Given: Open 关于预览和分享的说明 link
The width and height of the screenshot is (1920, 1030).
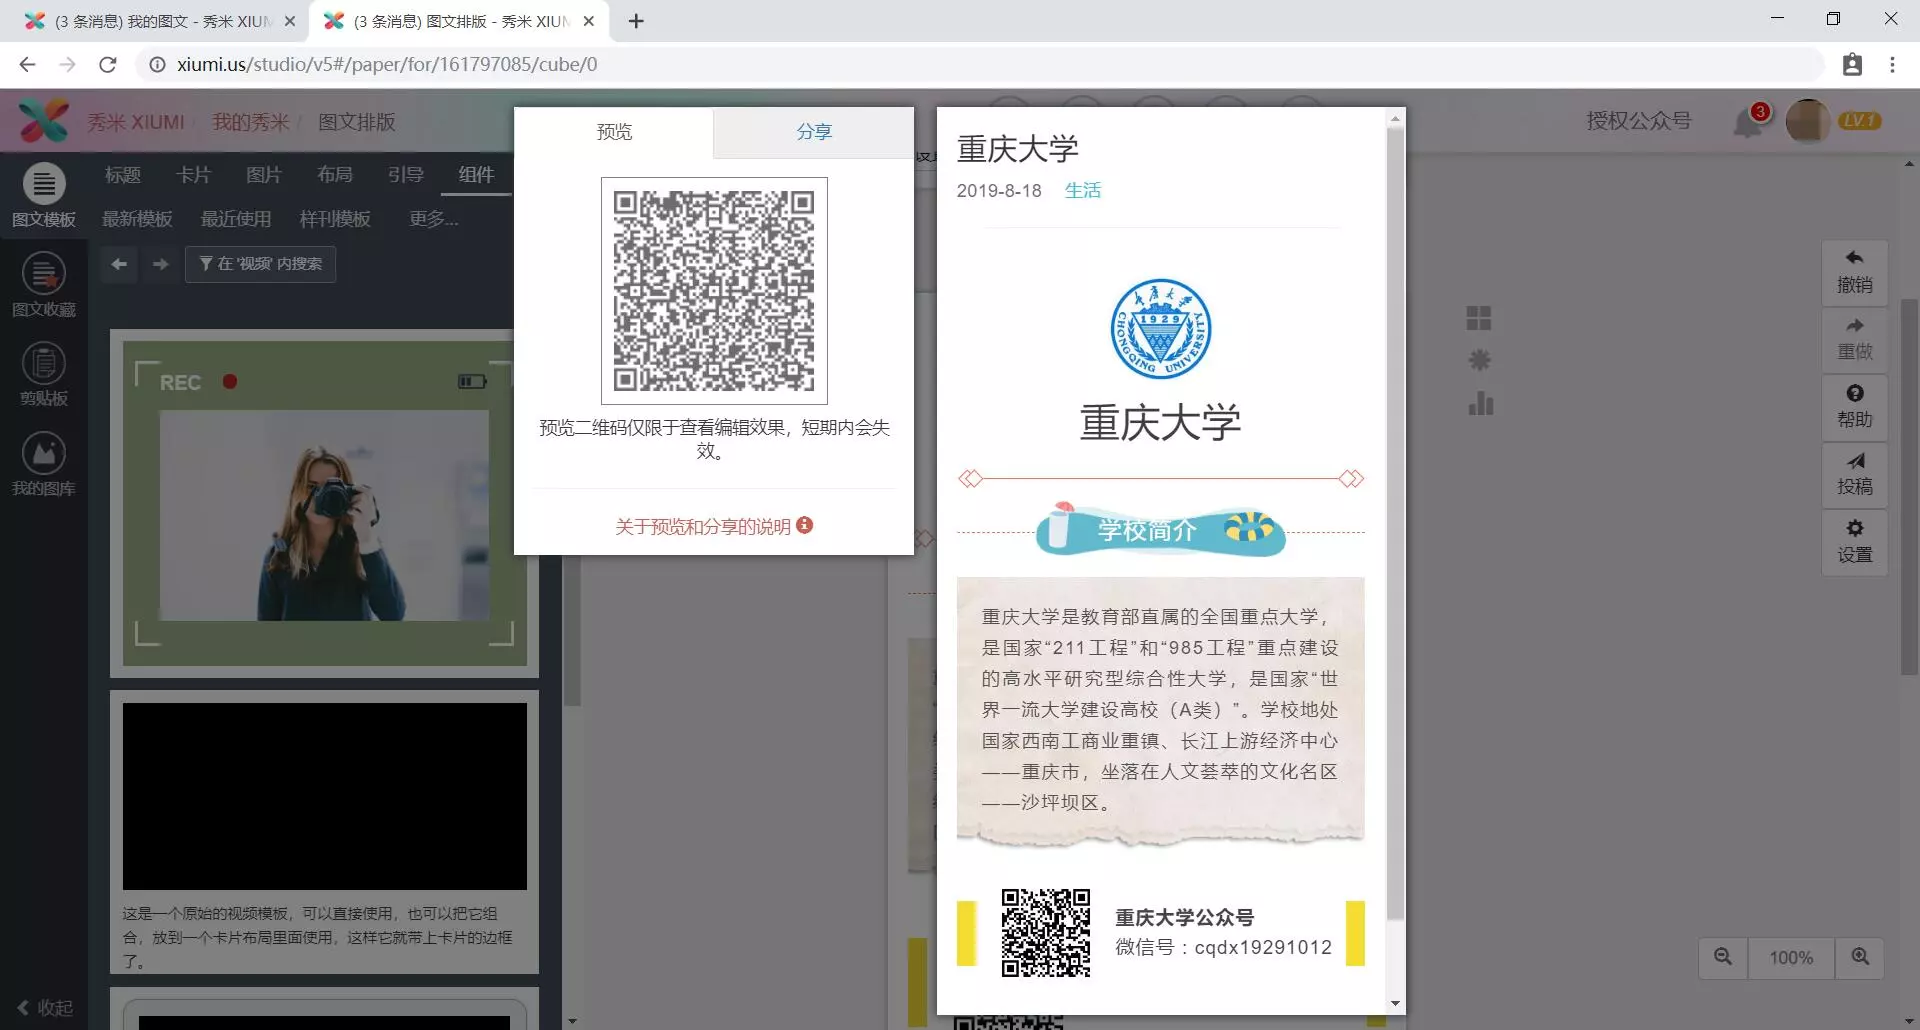Looking at the screenshot, I should pos(703,526).
